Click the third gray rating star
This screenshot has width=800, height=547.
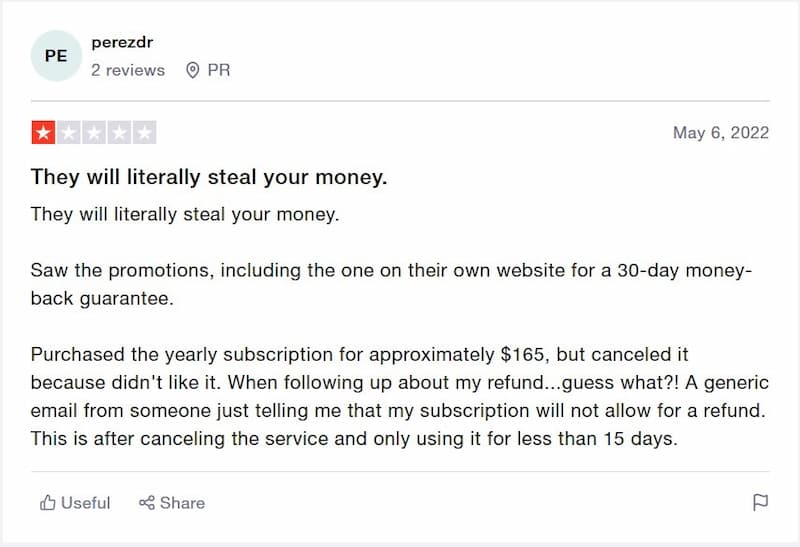pos(94,133)
